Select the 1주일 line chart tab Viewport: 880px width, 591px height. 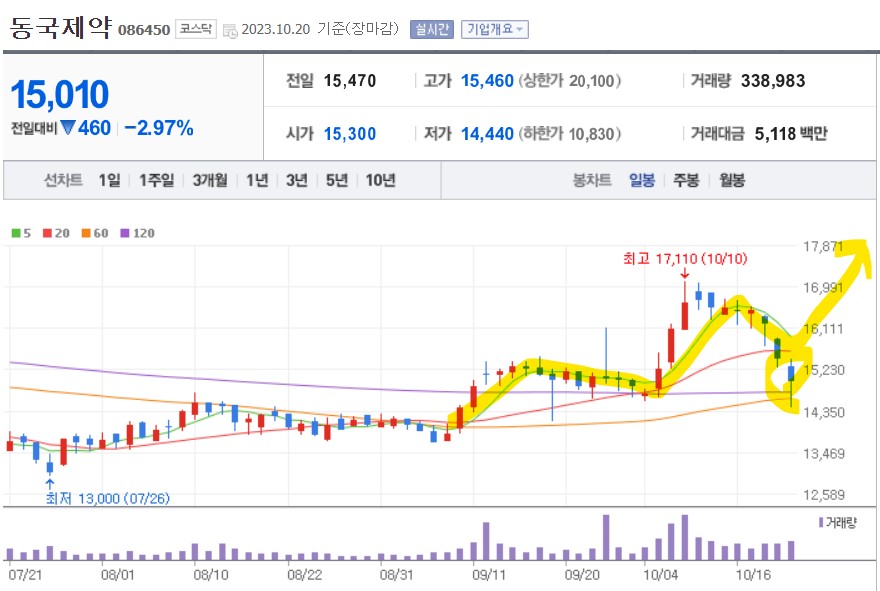pos(157,180)
